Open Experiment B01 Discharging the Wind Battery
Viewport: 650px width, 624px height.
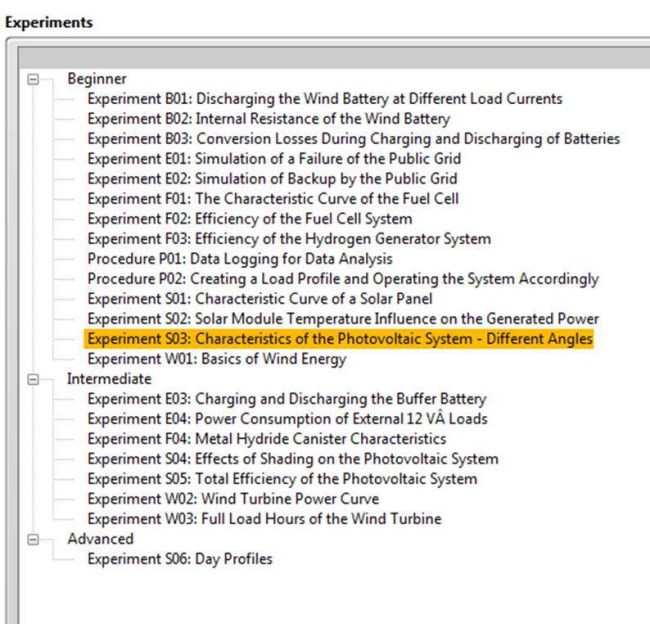tap(325, 99)
